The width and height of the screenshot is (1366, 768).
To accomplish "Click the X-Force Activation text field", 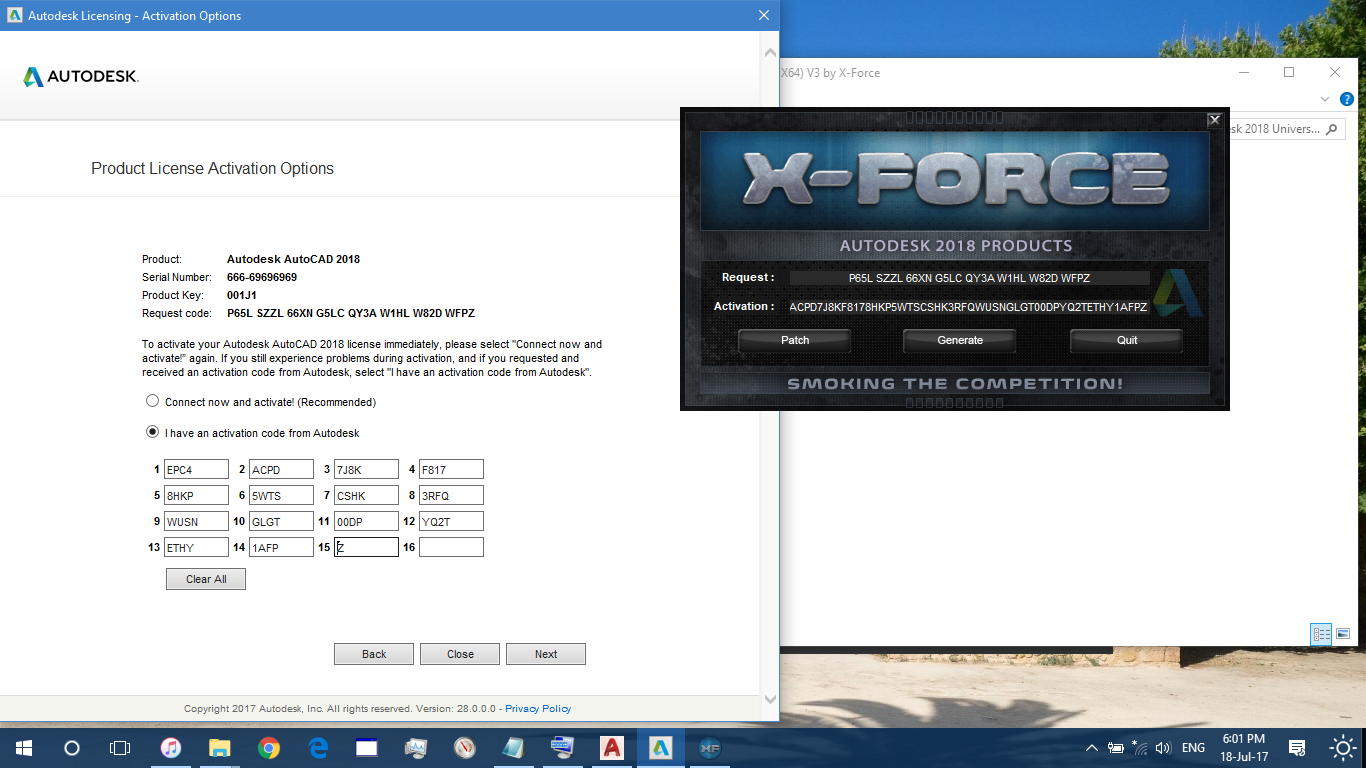I will click(969, 307).
